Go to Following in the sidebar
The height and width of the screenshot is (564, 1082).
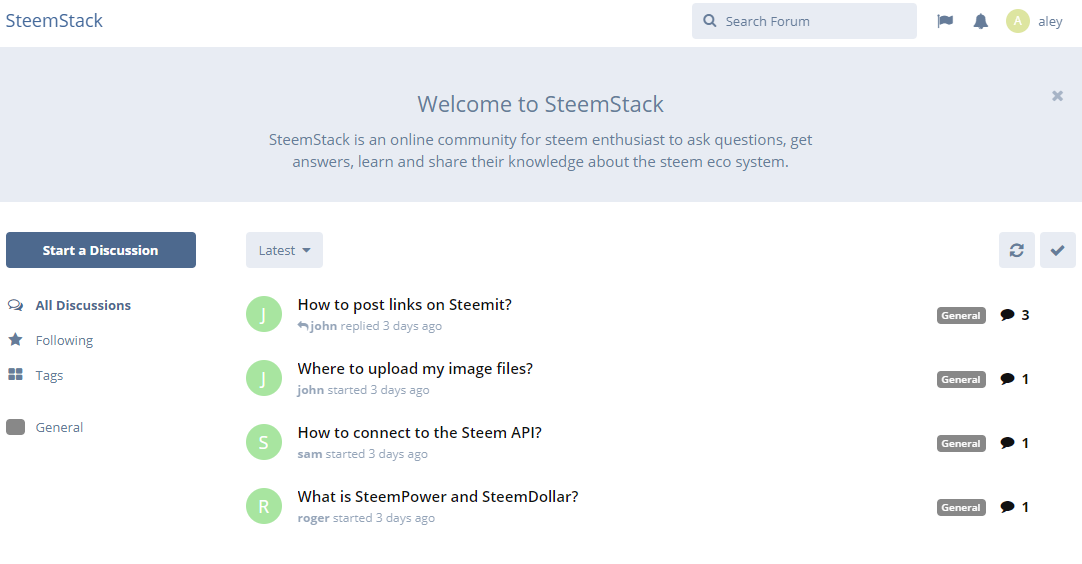(64, 340)
